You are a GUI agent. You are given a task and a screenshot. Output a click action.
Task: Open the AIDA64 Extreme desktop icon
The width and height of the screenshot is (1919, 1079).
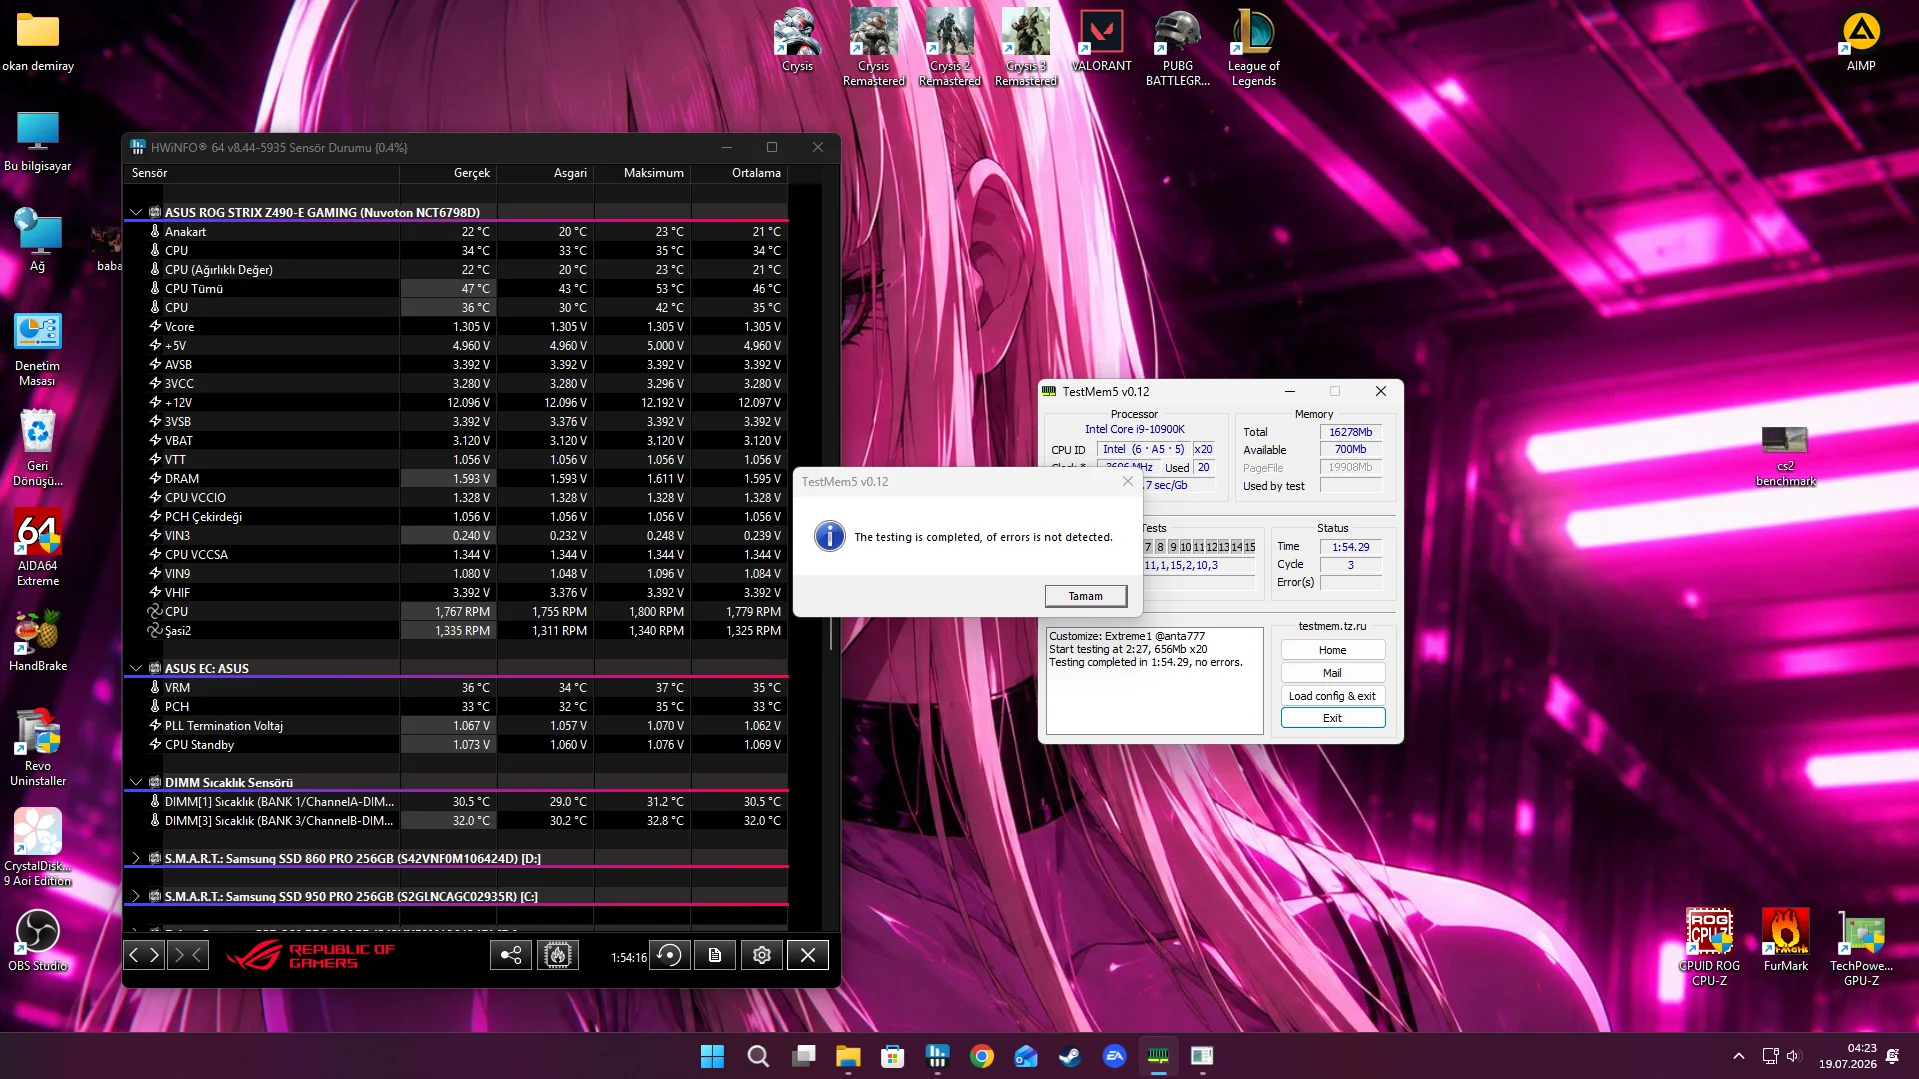pyautogui.click(x=38, y=548)
